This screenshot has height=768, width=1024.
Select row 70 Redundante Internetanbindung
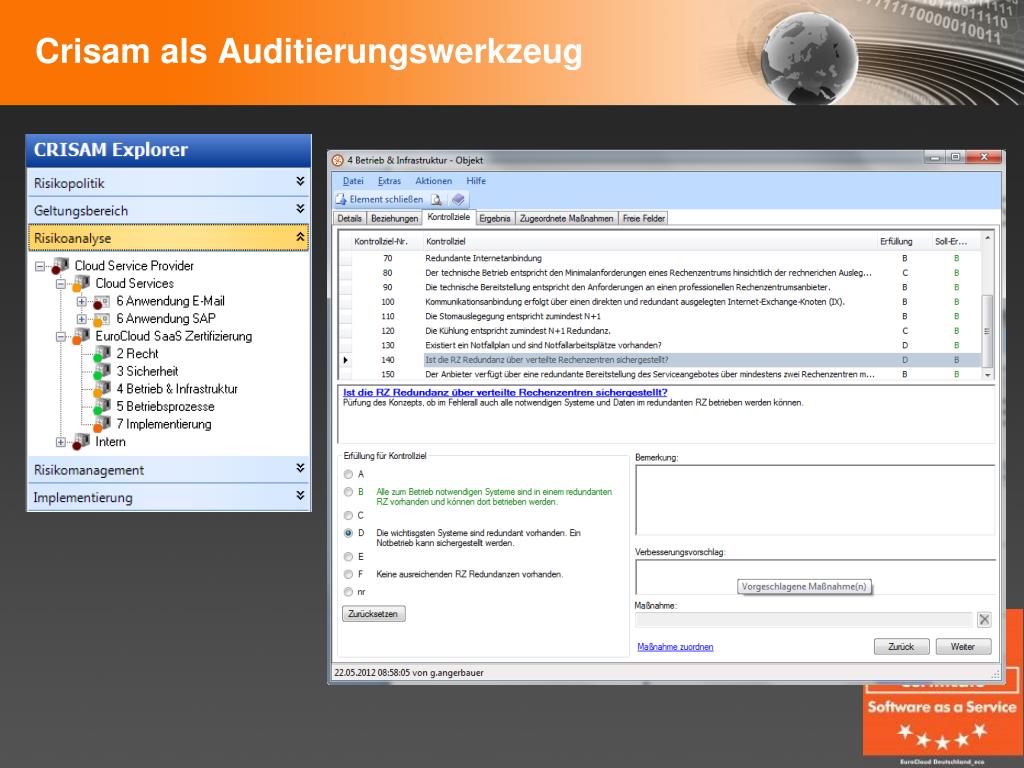coord(660,259)
